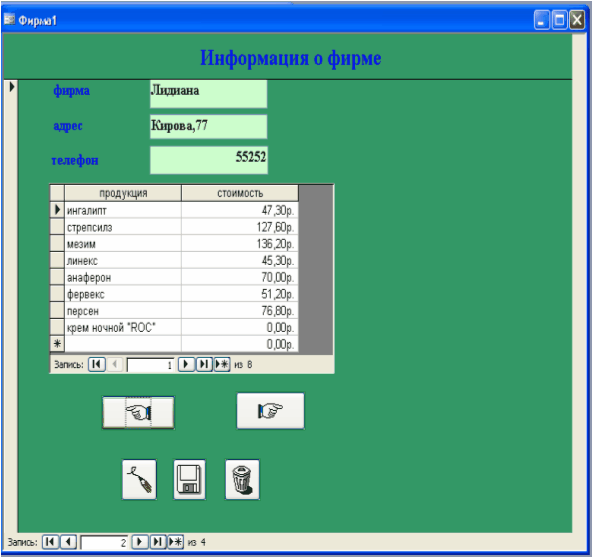Go to first record in subform navigator
593x557 pixels.
pyautogui.click(x=97, y=364)
